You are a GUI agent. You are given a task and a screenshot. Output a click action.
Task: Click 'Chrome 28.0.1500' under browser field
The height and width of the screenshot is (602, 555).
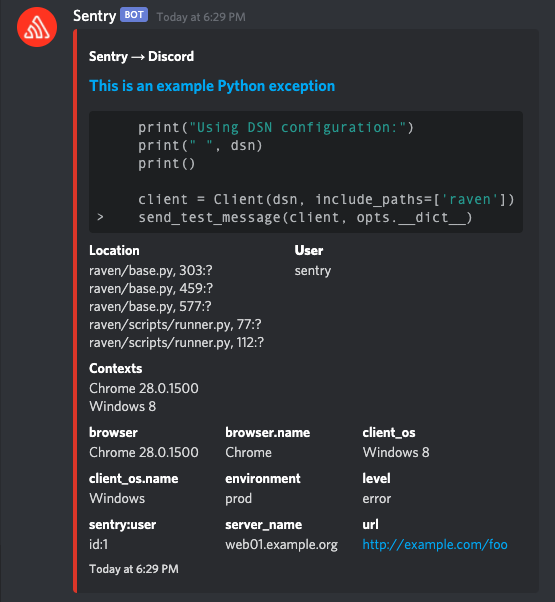(x=144, y=452)
